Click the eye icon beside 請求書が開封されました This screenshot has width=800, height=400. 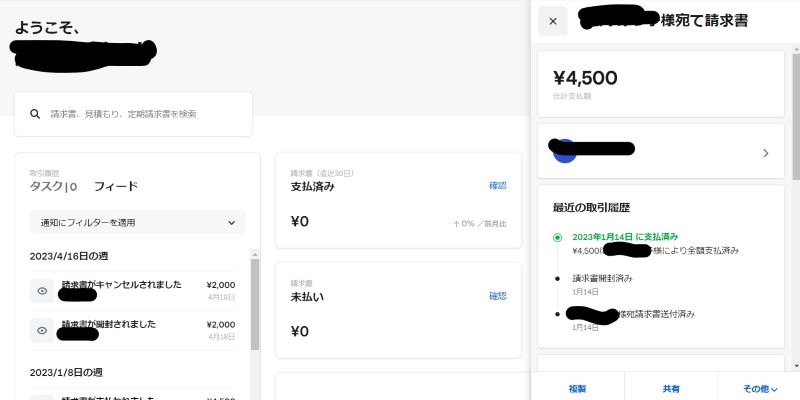(42, 330)
